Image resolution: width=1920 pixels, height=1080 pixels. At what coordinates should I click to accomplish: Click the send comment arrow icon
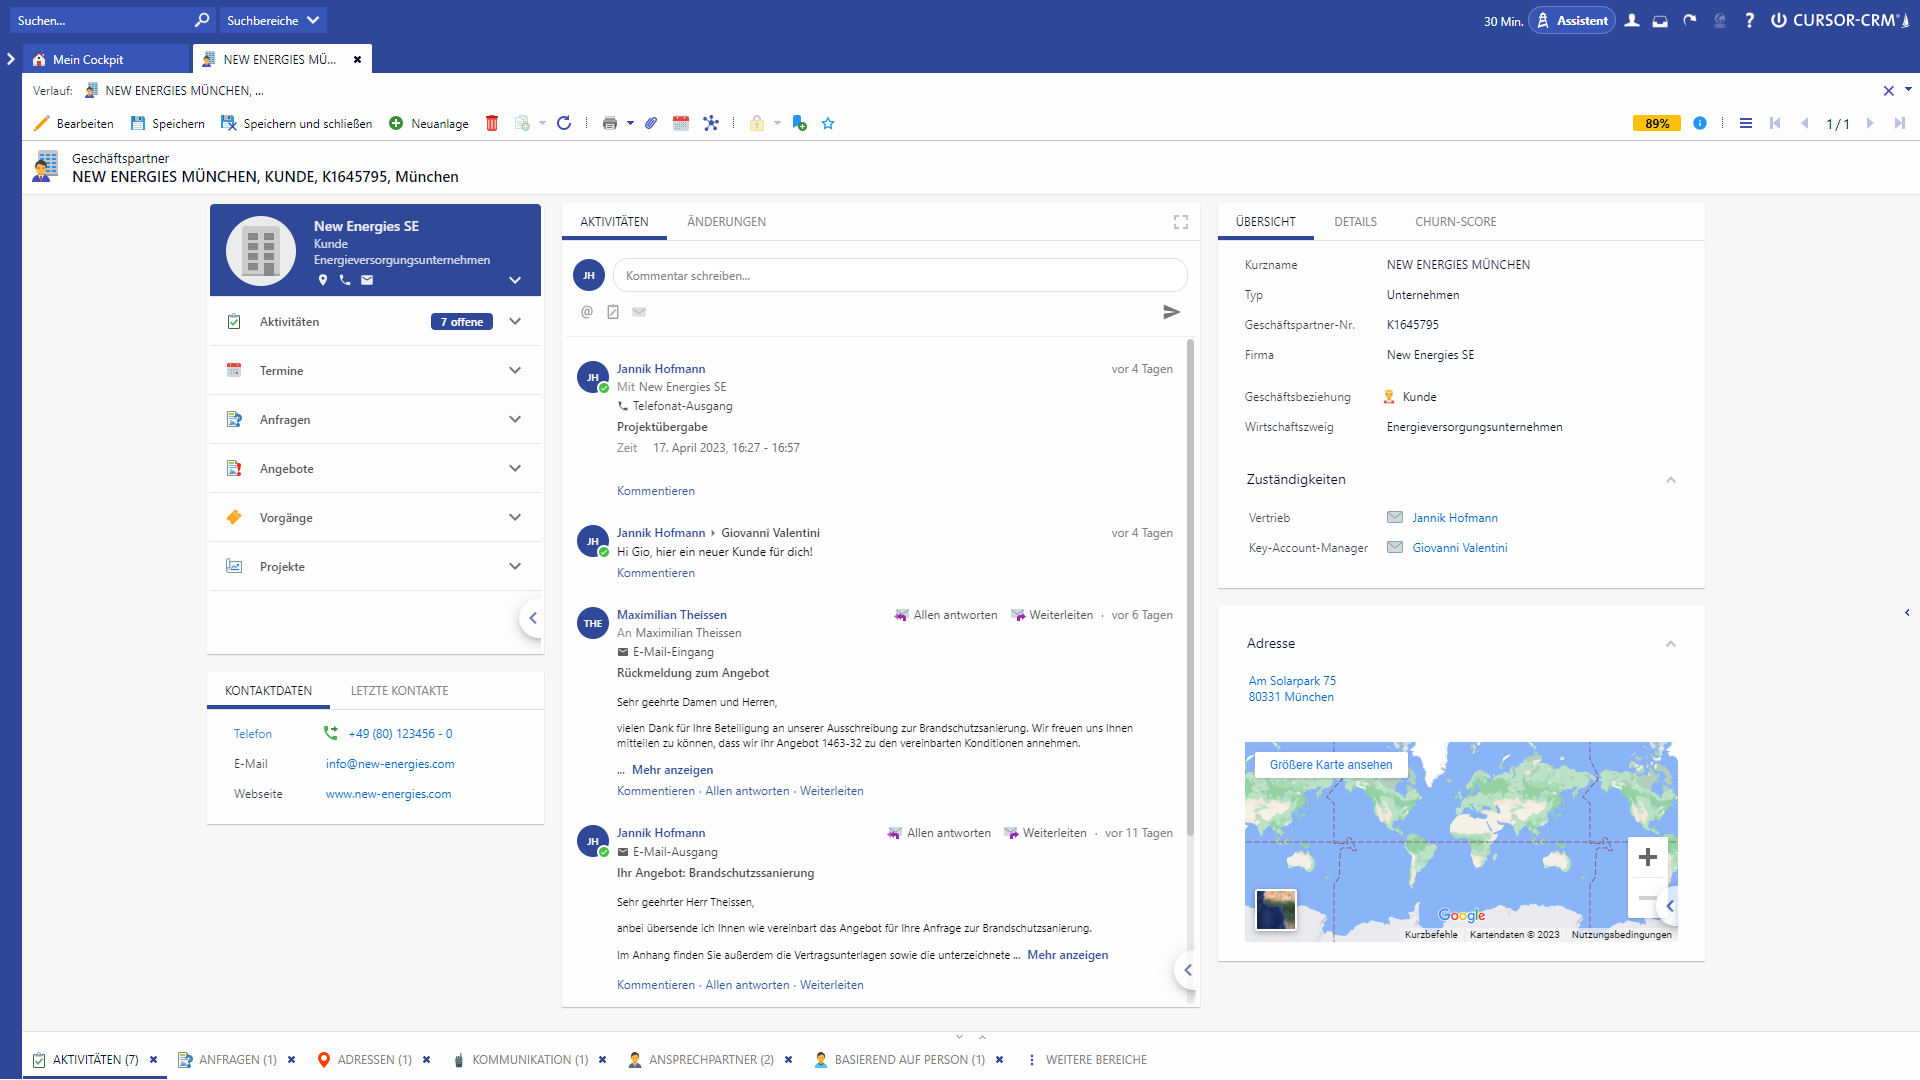(1171, 313)
